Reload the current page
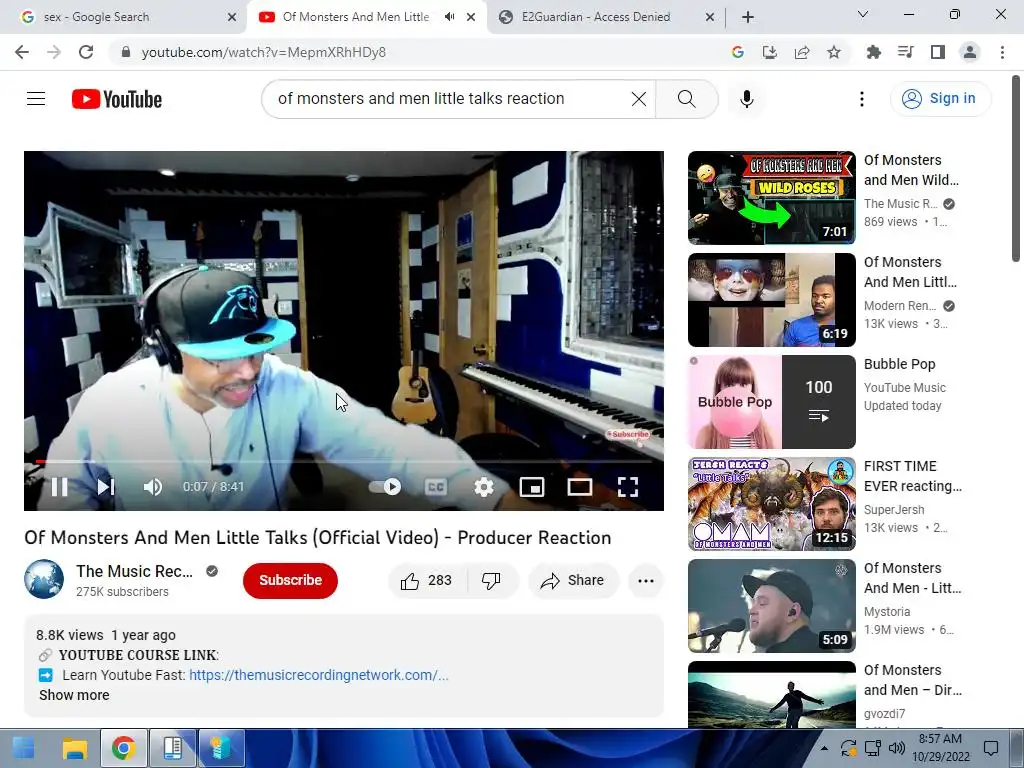Viewport: 1024px width, 768px height. (86, 52)
